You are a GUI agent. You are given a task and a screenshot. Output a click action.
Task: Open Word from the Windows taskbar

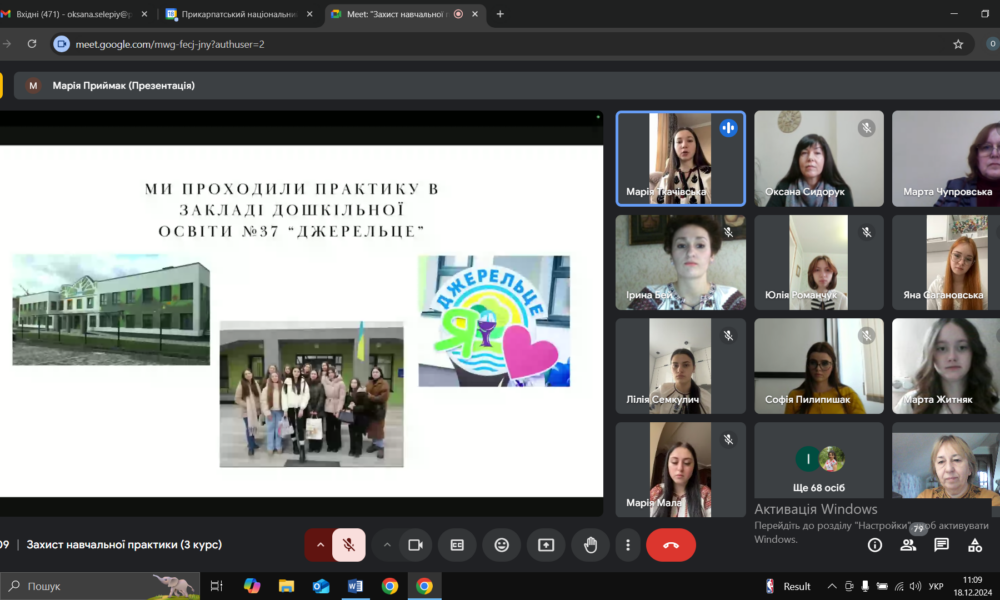[x=355, y=586]
